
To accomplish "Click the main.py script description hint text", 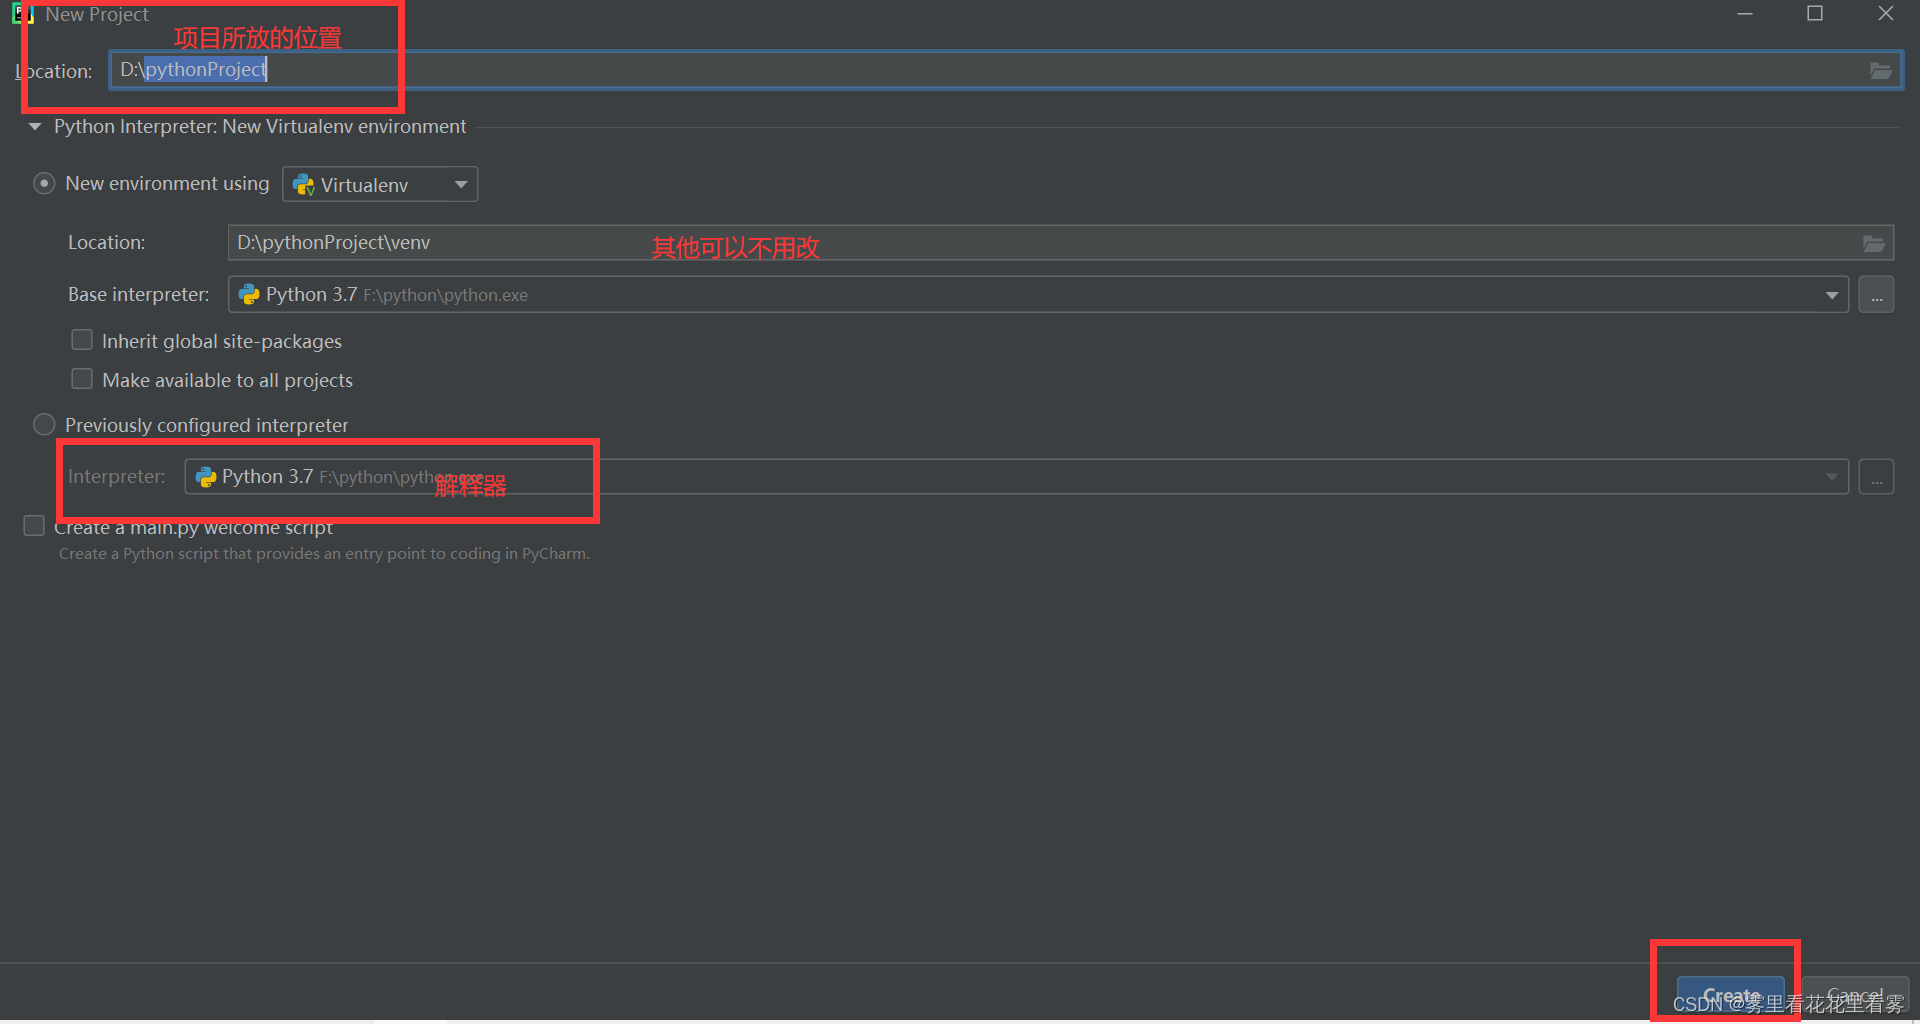I will coord(324,554).
